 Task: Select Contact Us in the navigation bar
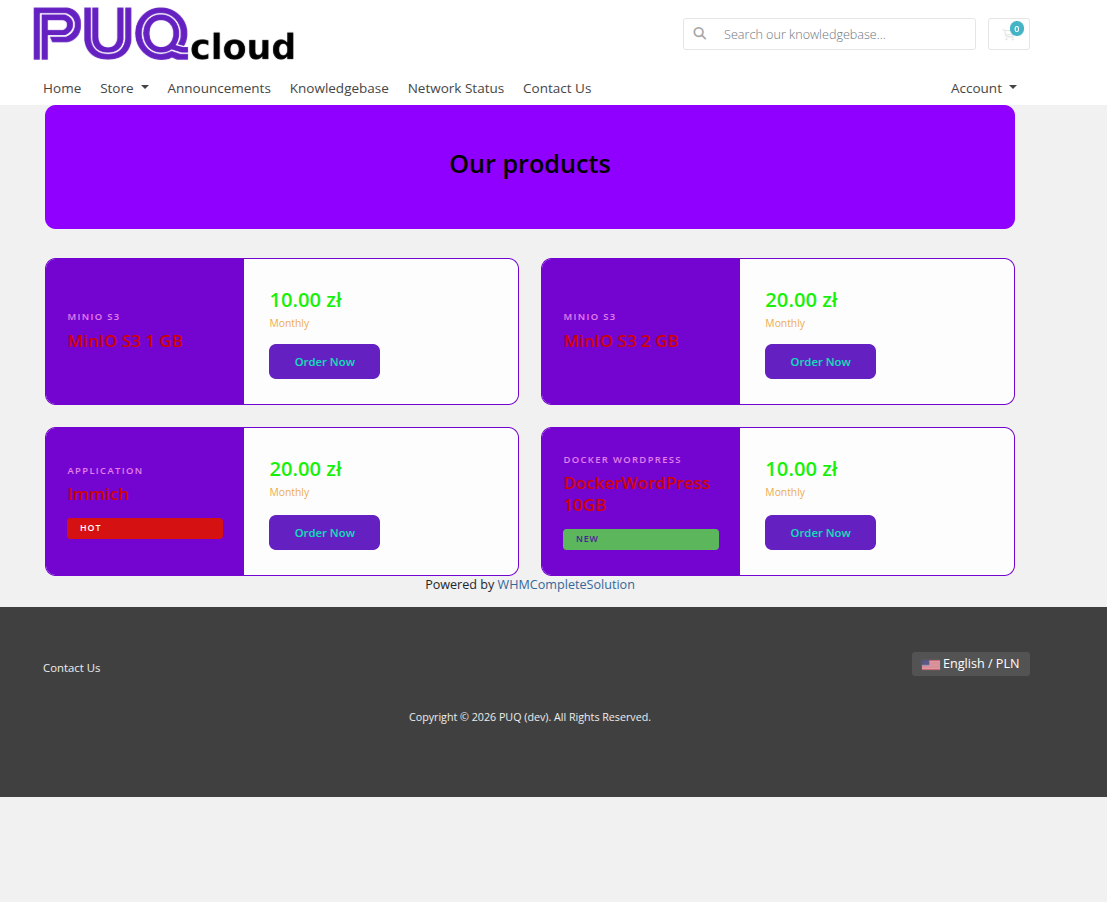557,88
